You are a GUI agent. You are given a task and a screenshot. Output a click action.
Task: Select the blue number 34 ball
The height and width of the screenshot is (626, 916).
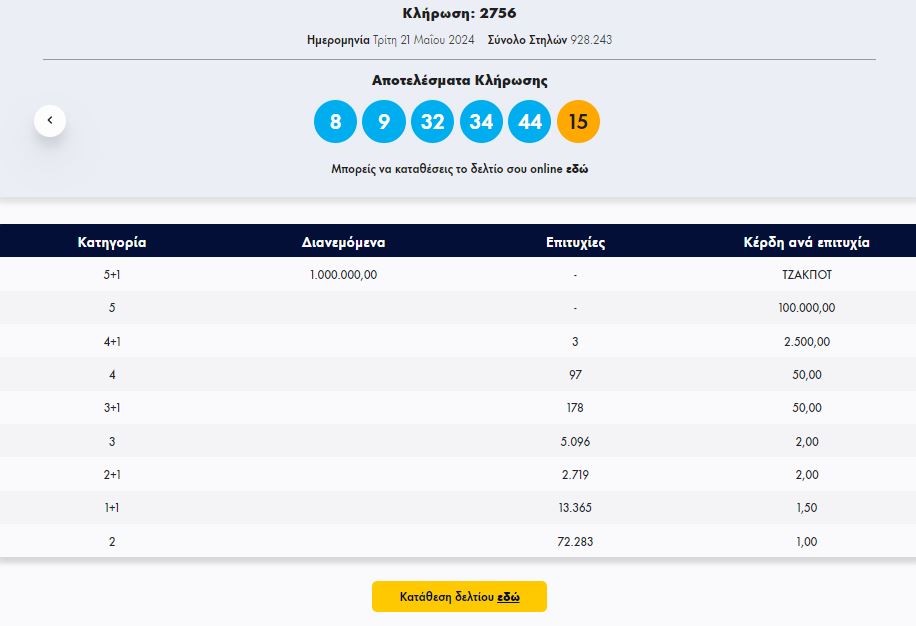point(481,122)
